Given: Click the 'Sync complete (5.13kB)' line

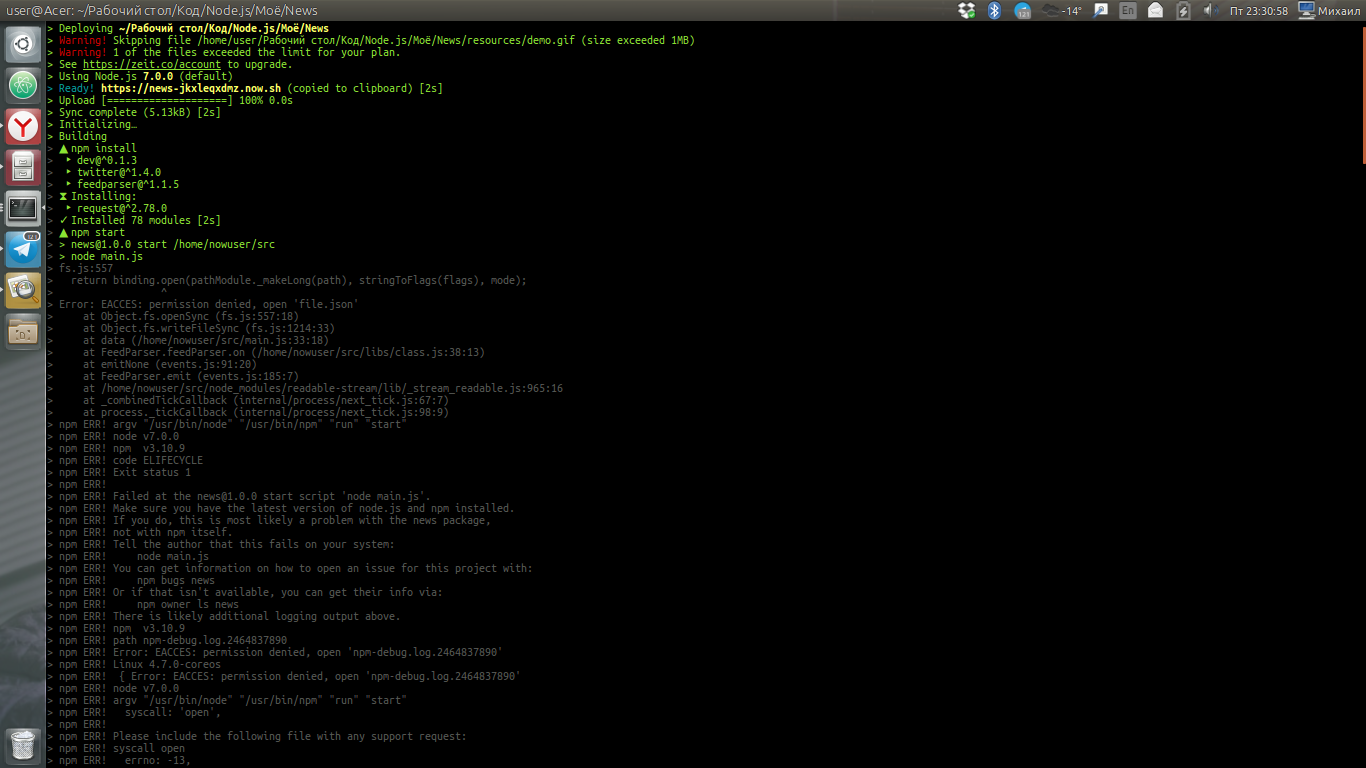Looking at the screenshot, I should pos(140,112).
